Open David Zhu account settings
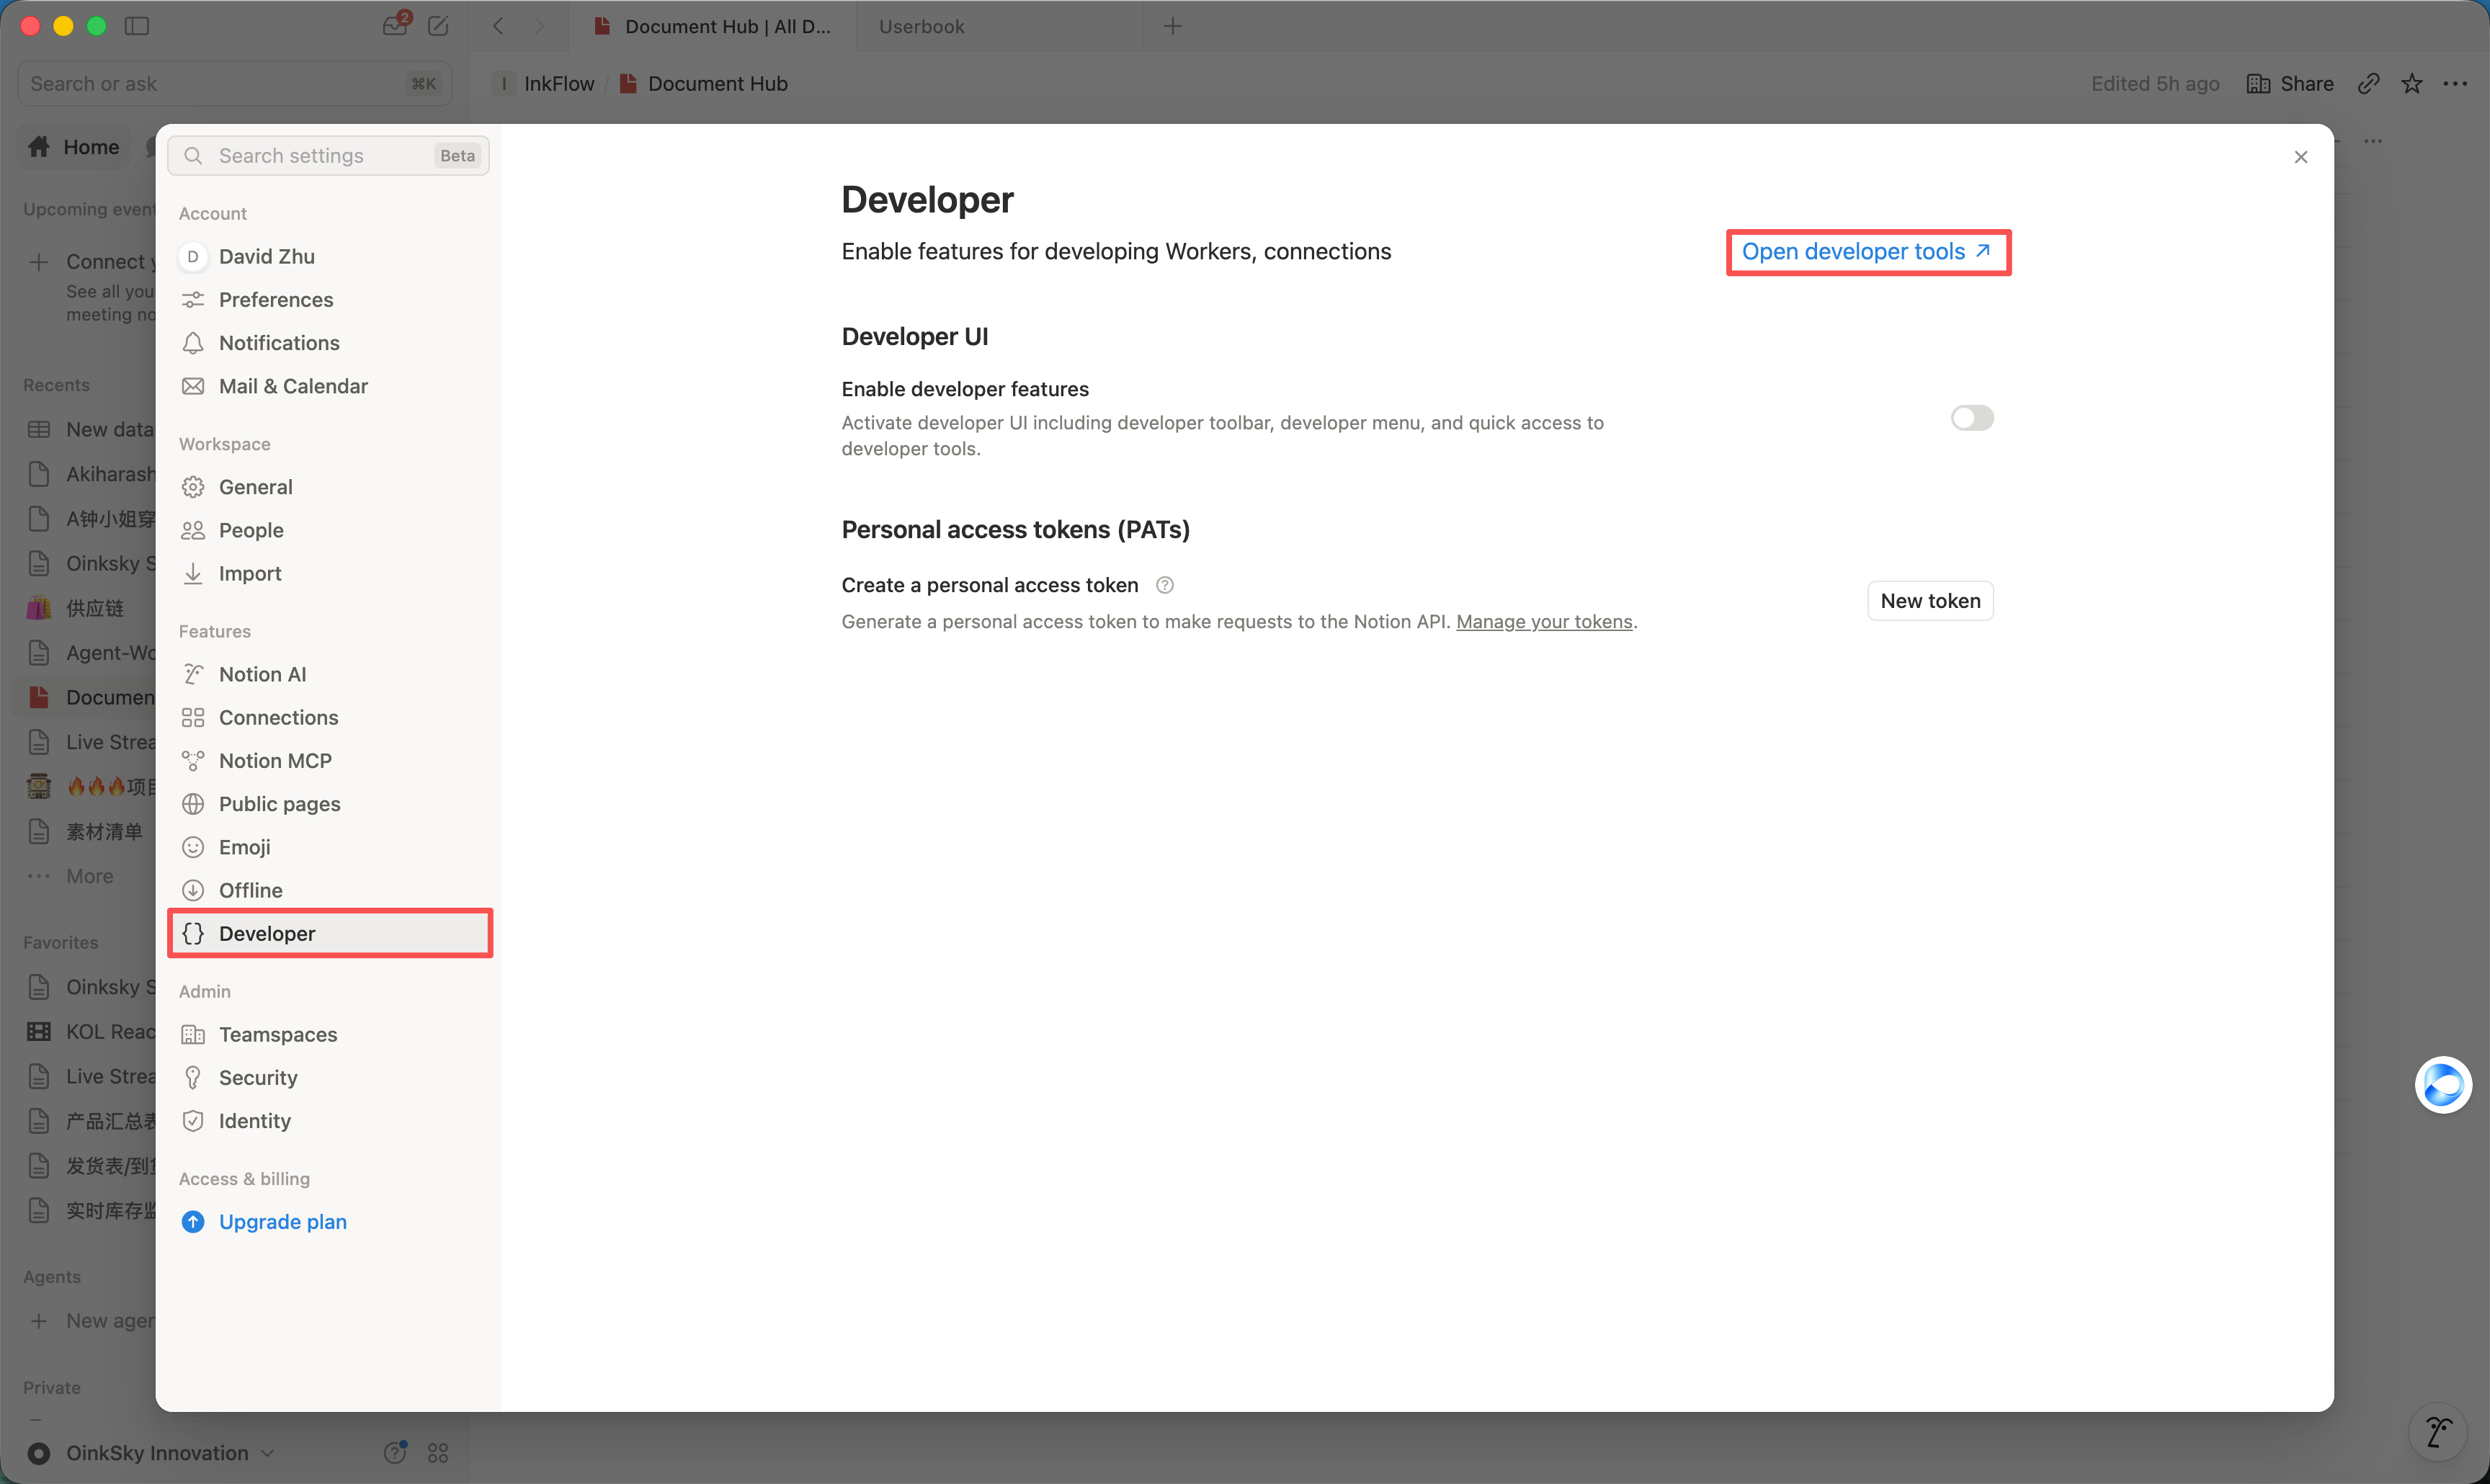The image size is (2490, 1484). coord(329,257)
